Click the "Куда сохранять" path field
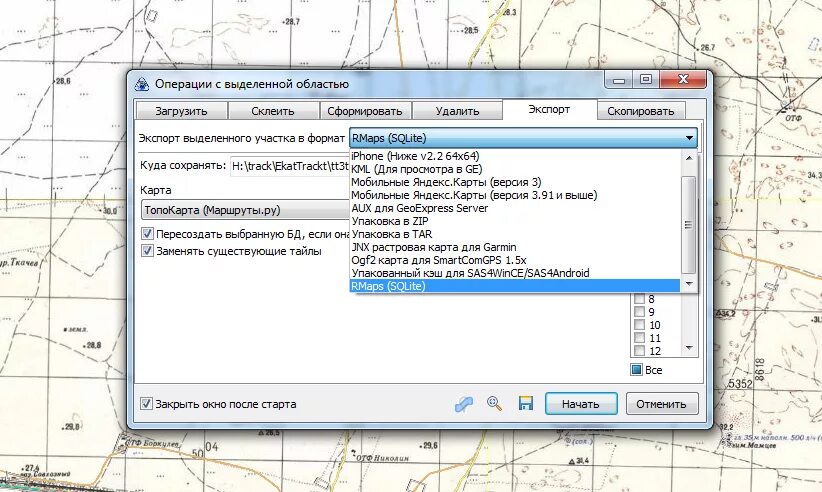This screenshot has width=822, height=492. click(x=290, y=166)
